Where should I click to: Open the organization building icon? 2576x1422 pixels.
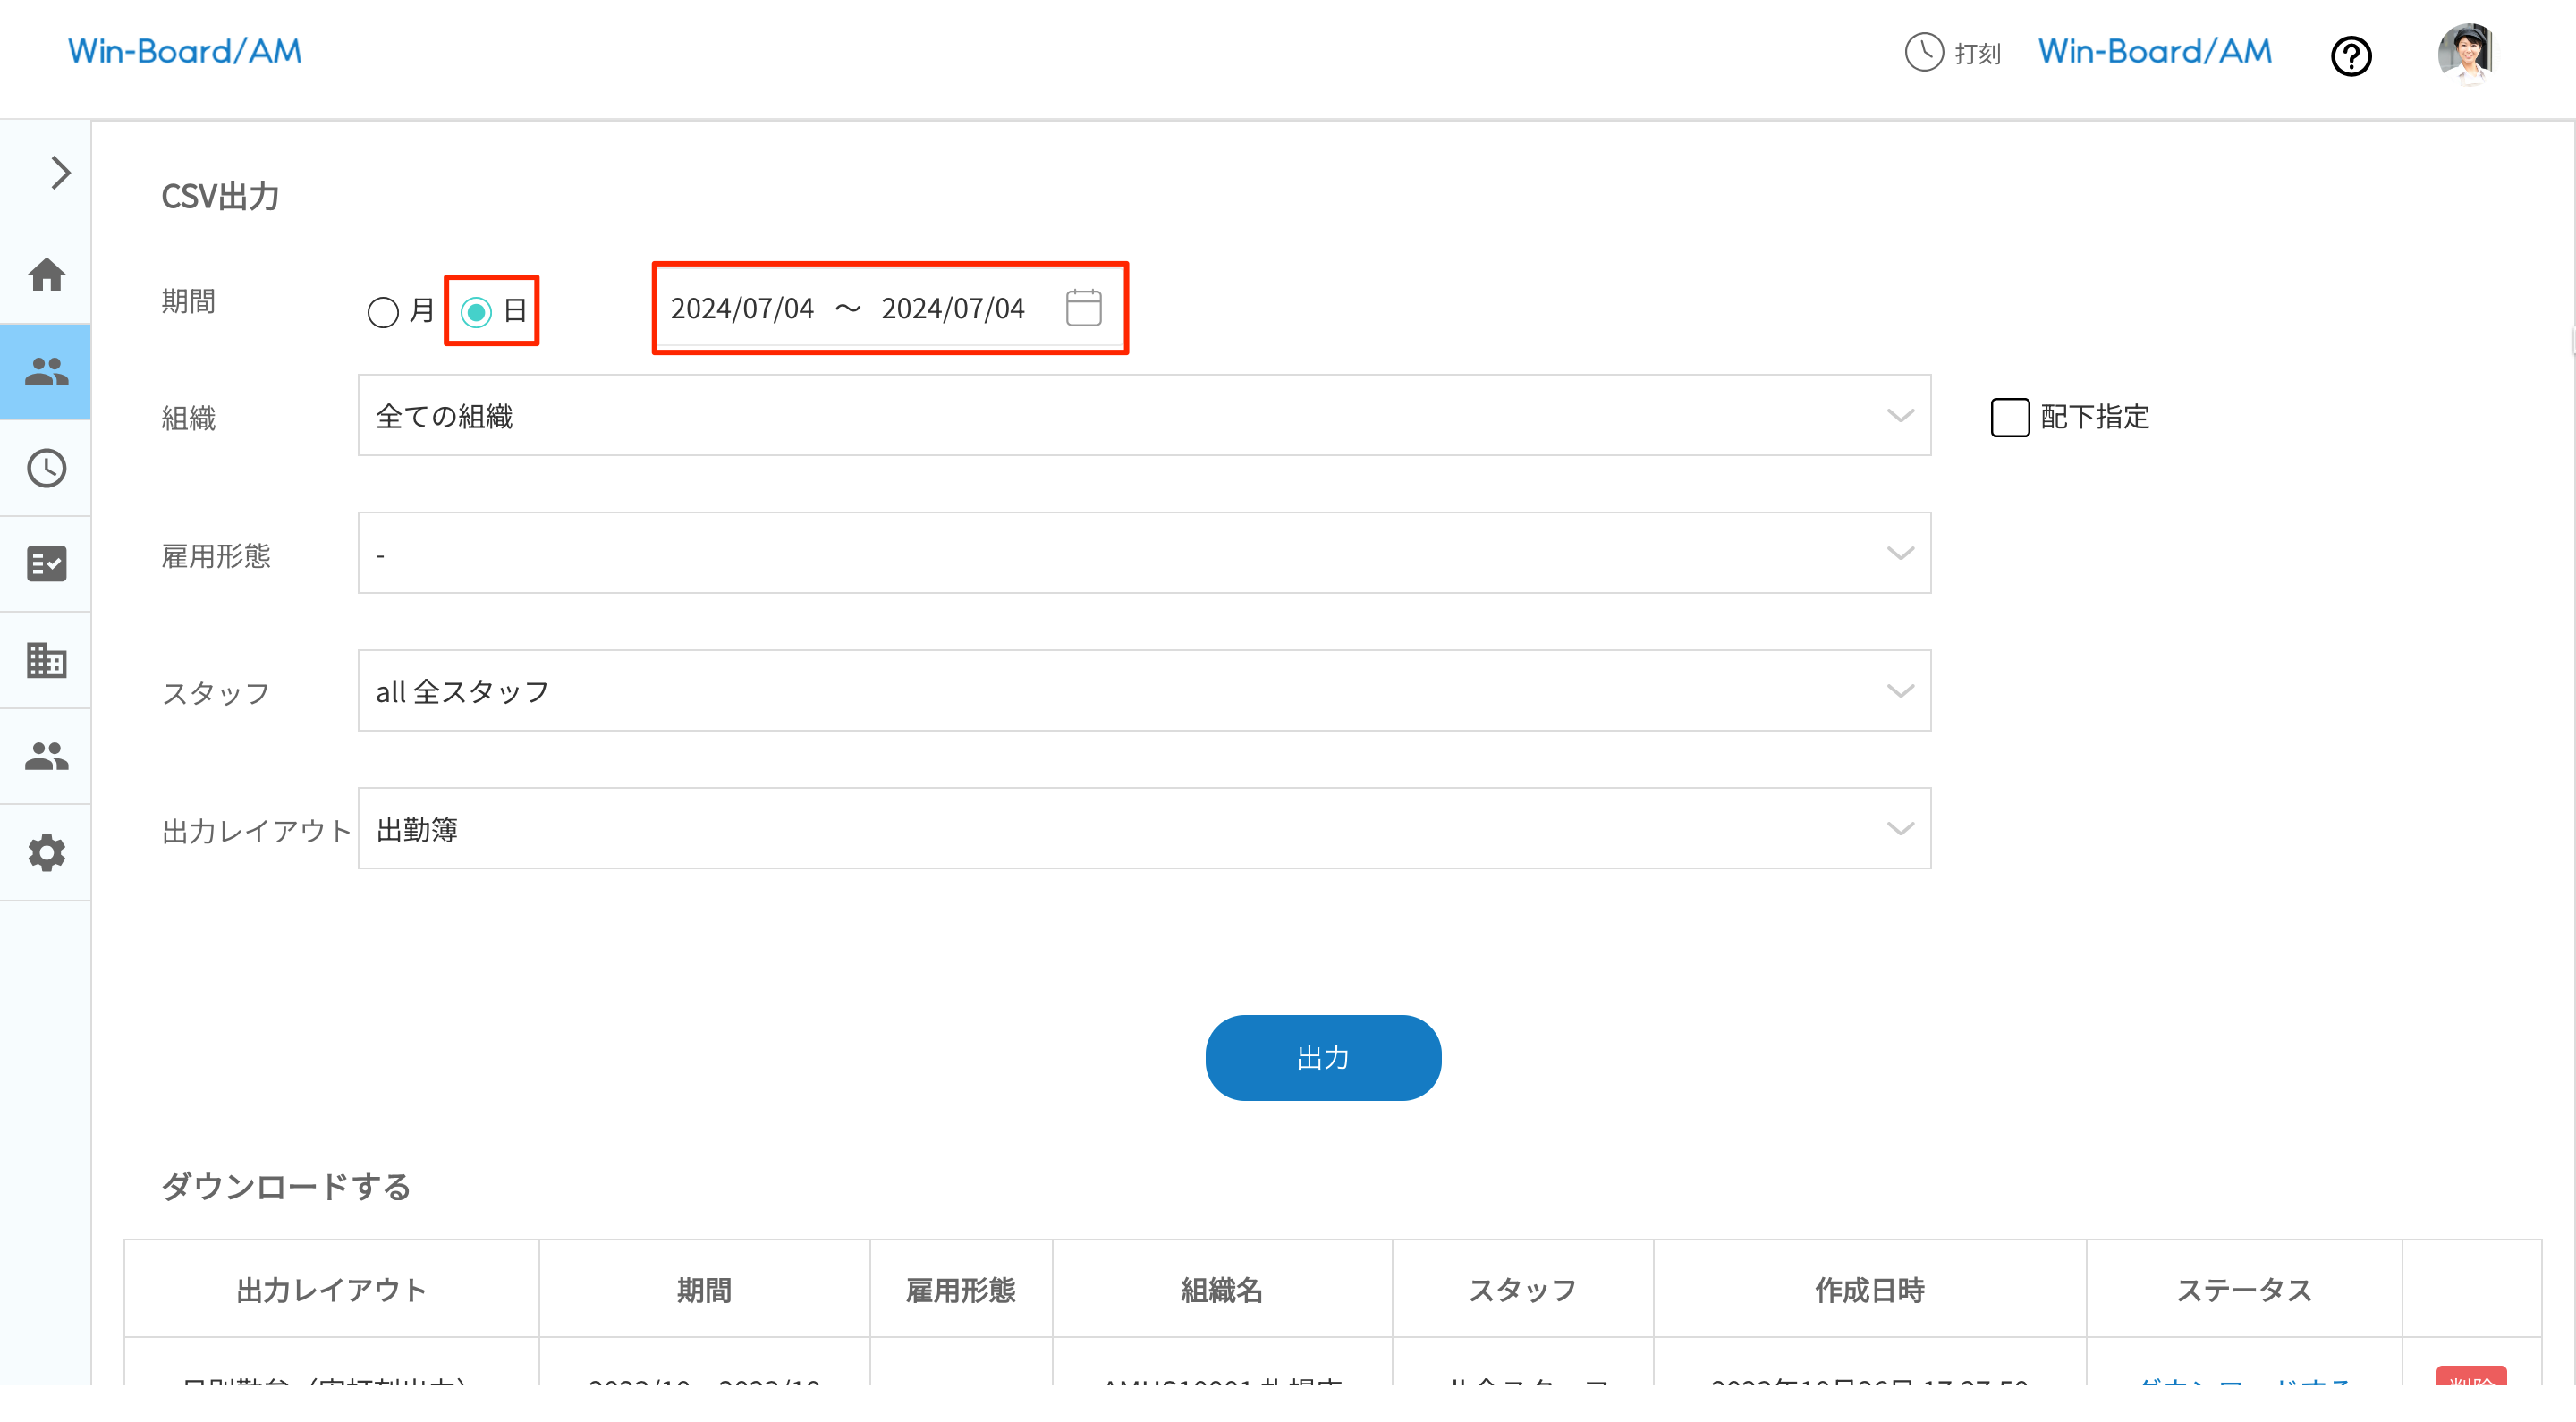tap(46, 659)
